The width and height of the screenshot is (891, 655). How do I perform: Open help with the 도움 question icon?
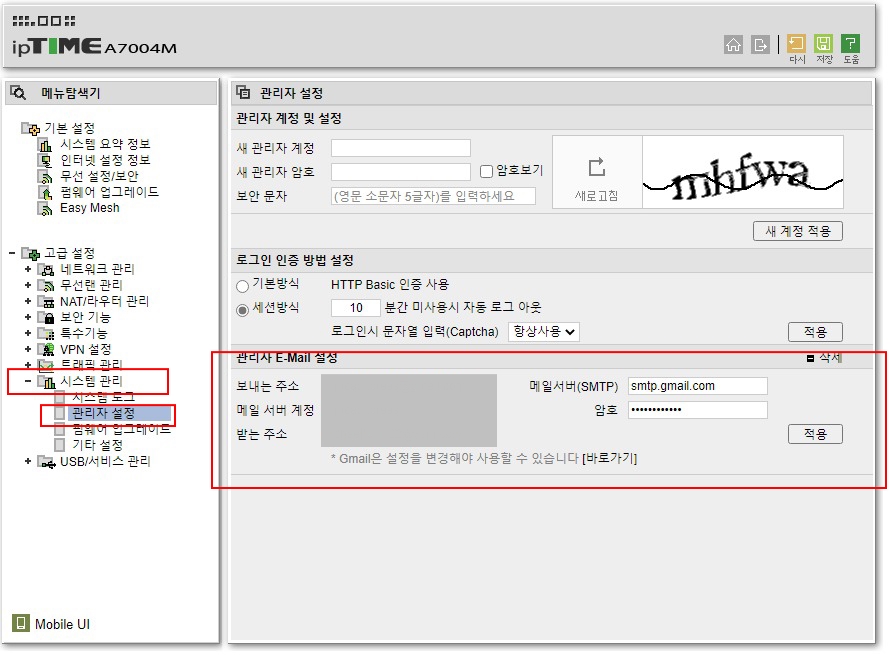point(851,44)
